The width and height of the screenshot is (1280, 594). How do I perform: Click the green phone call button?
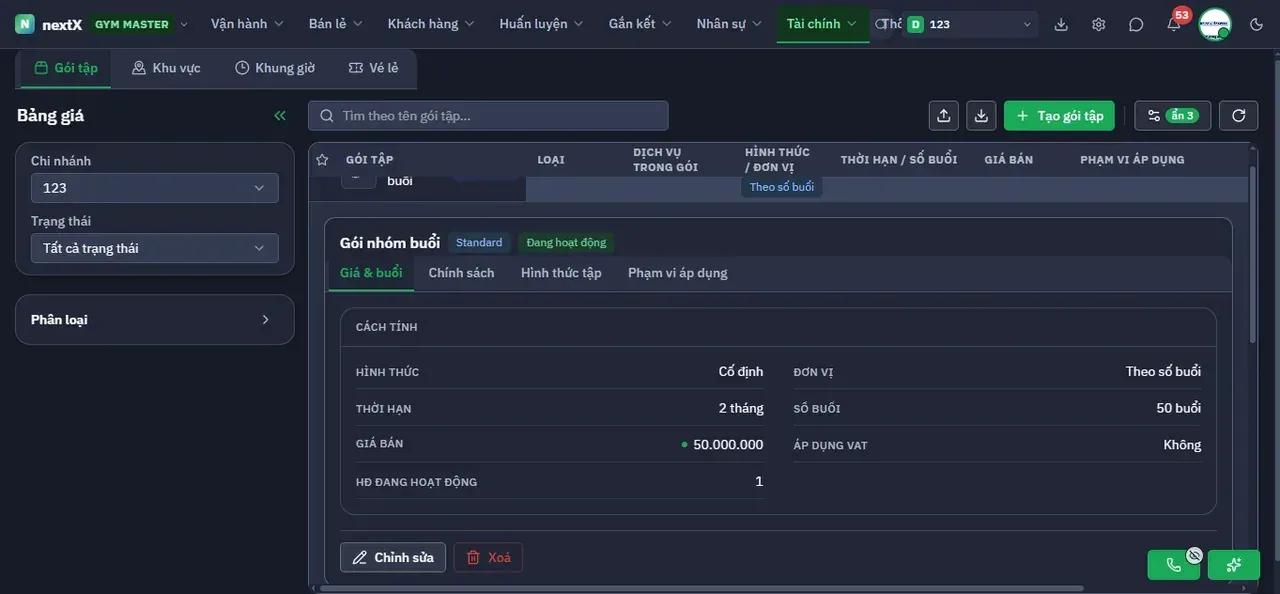point(1174,565)
